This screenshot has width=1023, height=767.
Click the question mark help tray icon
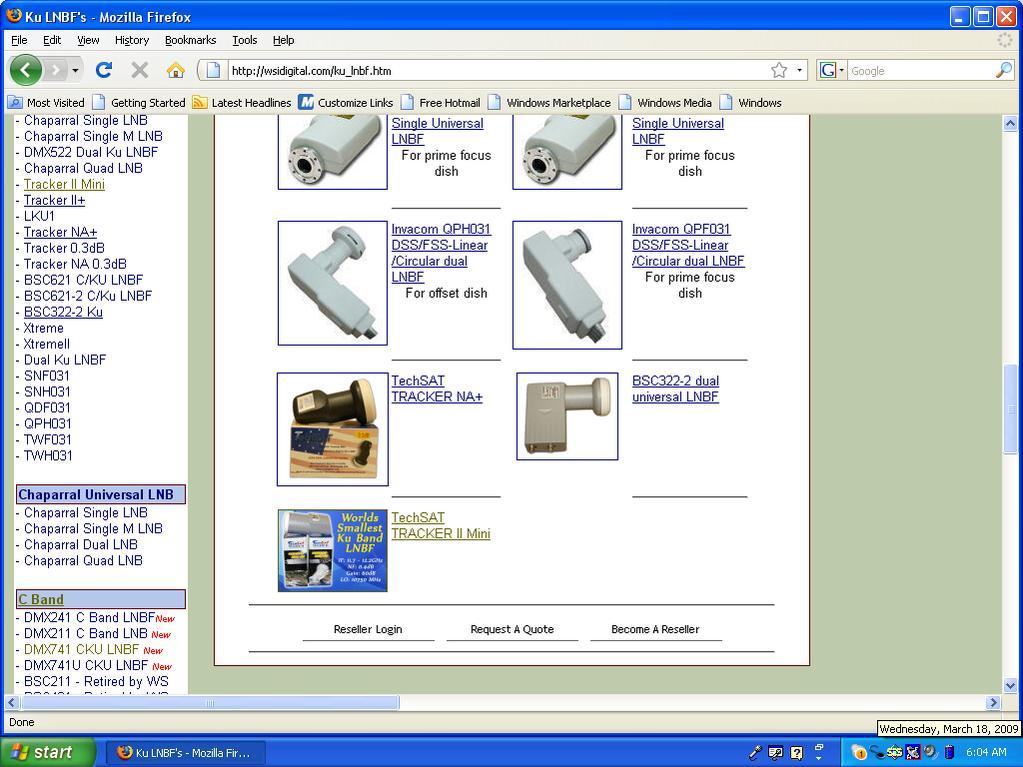tap(797, 753)
